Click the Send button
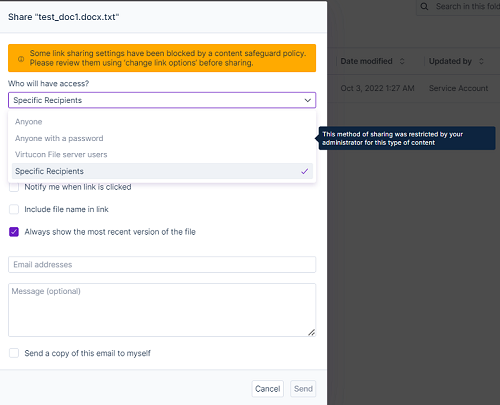This screenshot has height=405, width=500. [303, 389]
